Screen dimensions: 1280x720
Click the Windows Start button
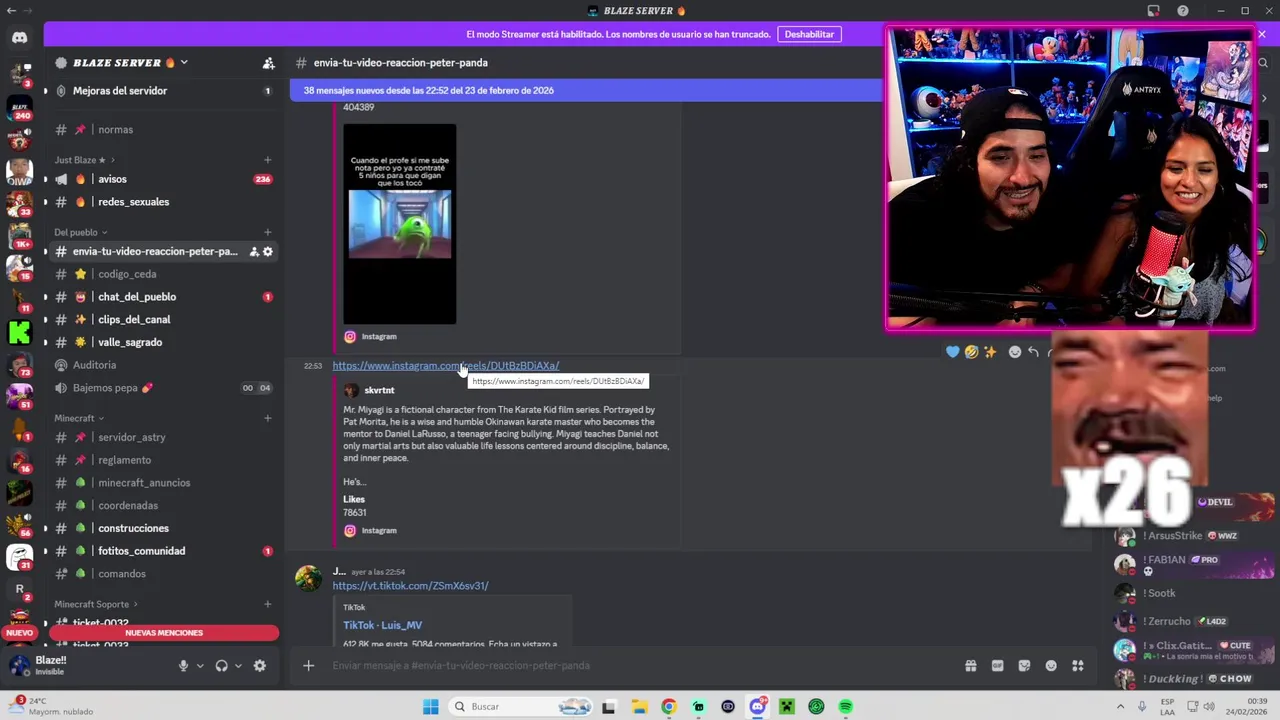click(x=430, y=707)
